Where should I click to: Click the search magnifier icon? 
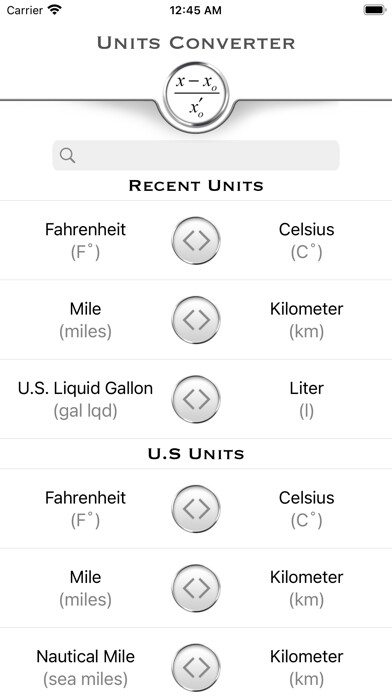click(67, 155)
